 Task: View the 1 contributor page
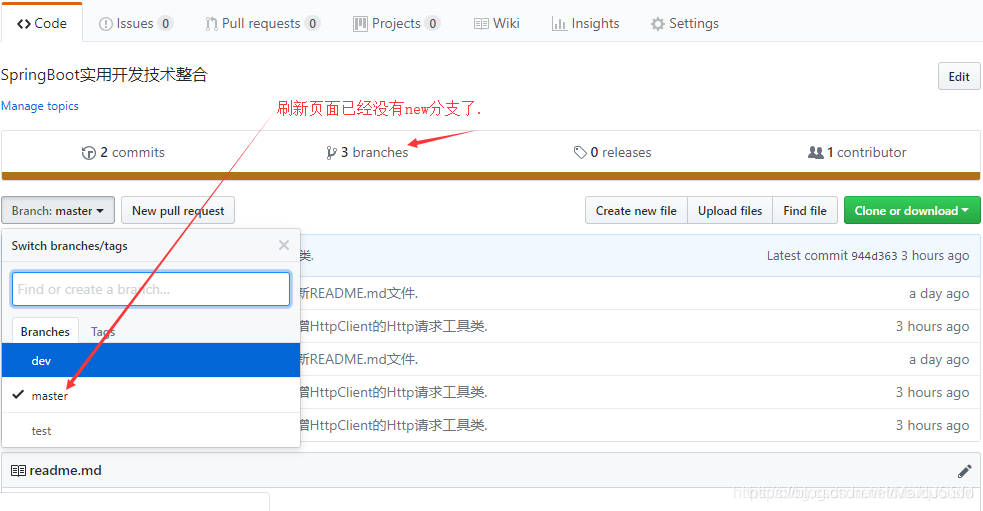click(857, 152)
